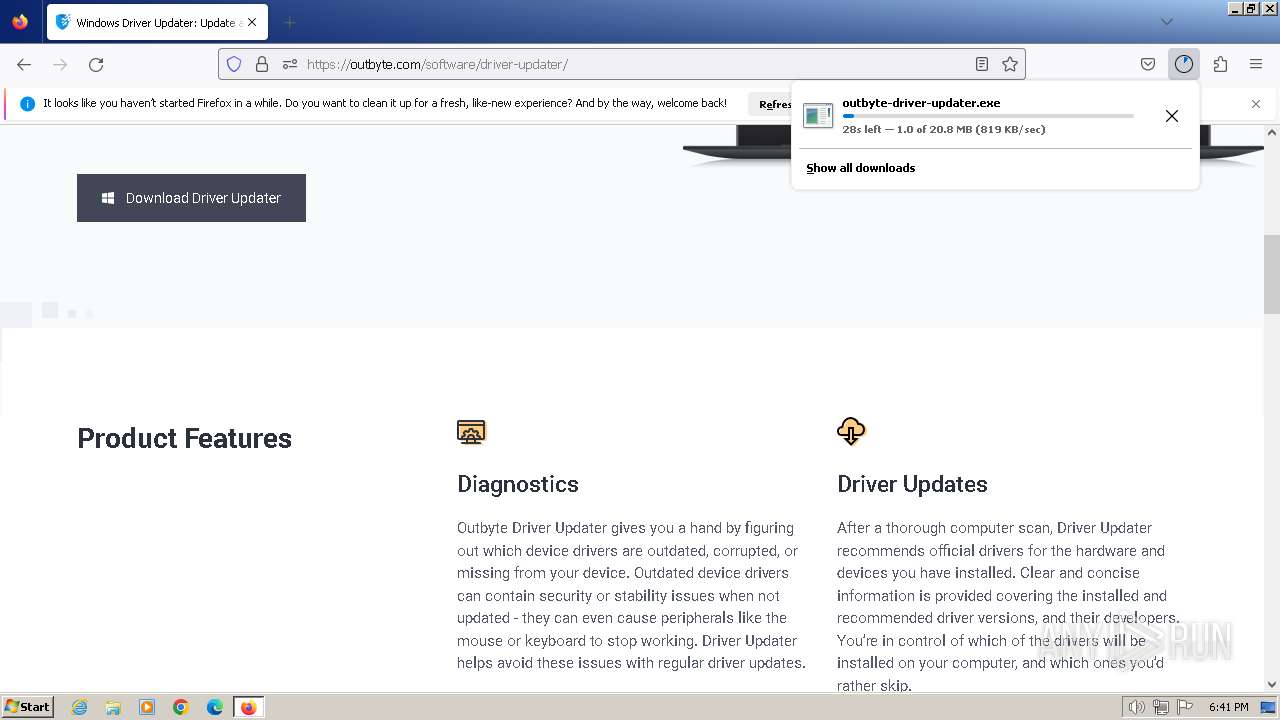View site security padlock info
This screenshot has height=720, width=1280.
262,64
